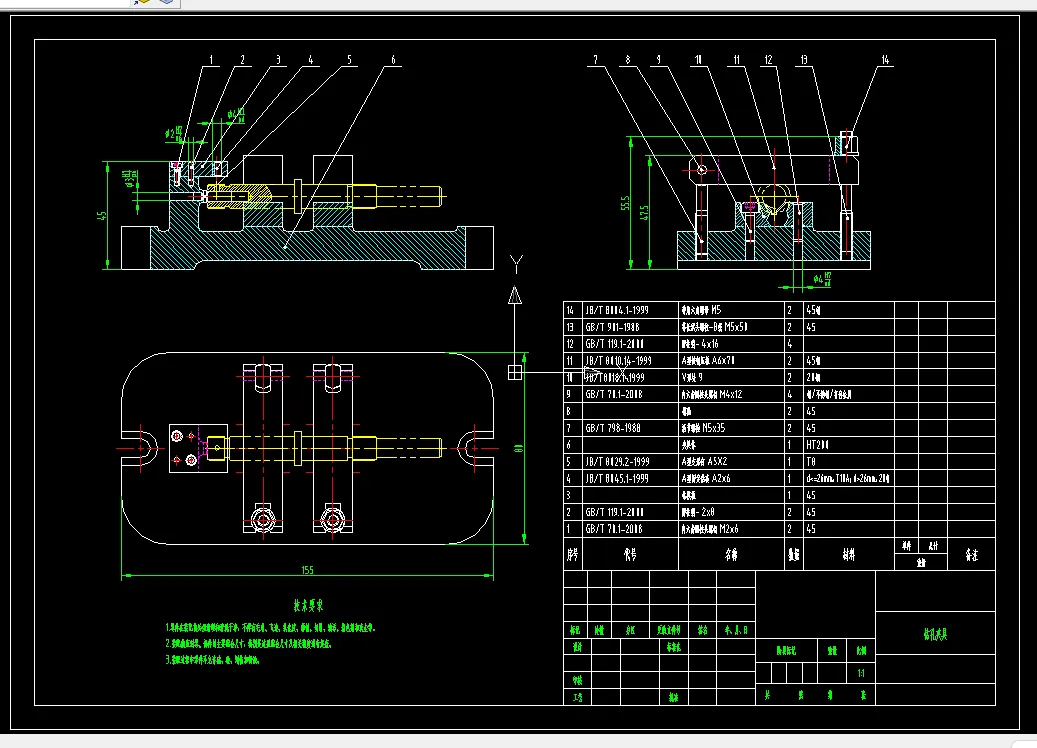Click balloon number 14 in the side view
1037x748 pixels.
point(885,60)
